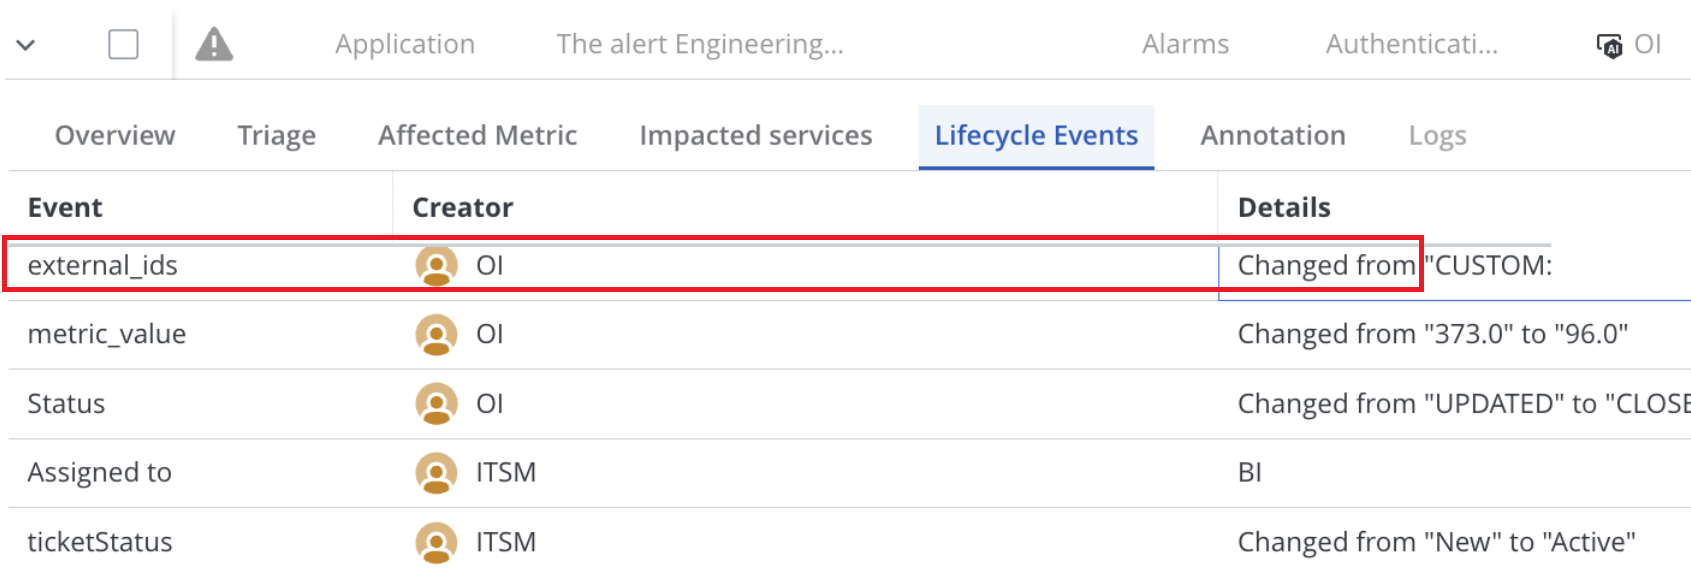This screenshot has width=1691, height=571.
Task: Open the Impacted services tab
Action: (755, 136)
